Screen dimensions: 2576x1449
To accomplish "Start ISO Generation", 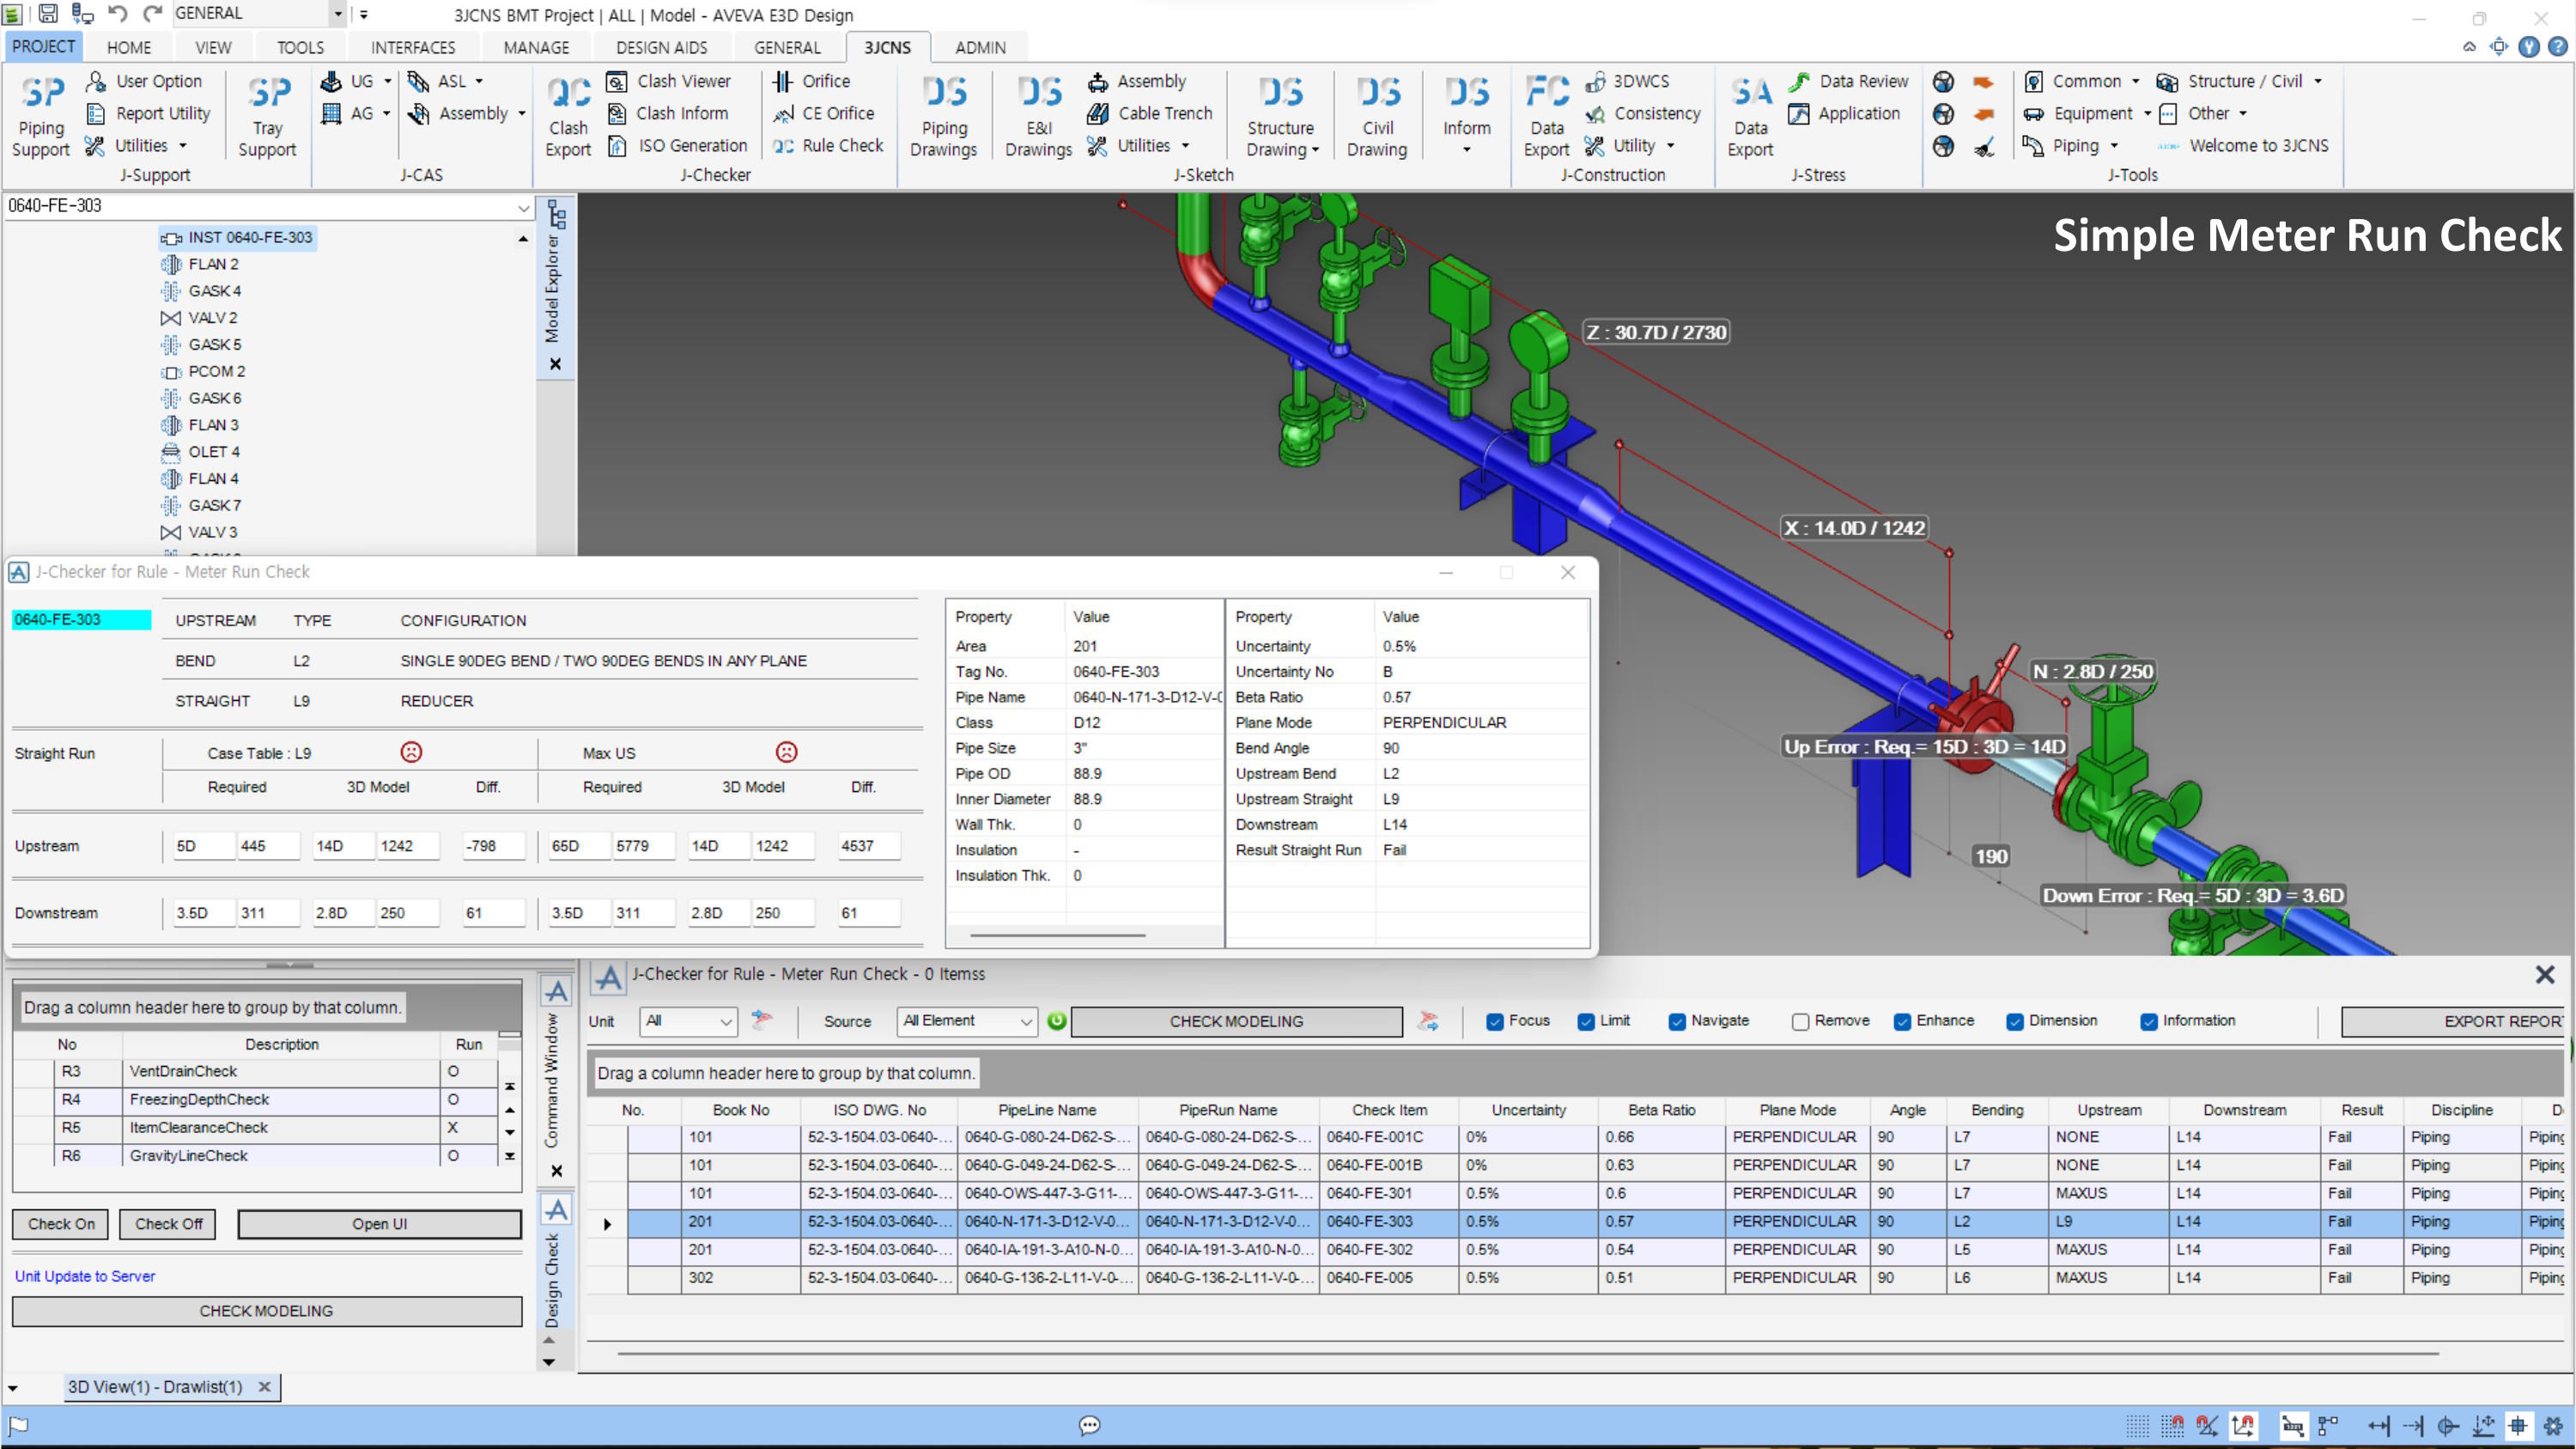I will coord(678,145).
